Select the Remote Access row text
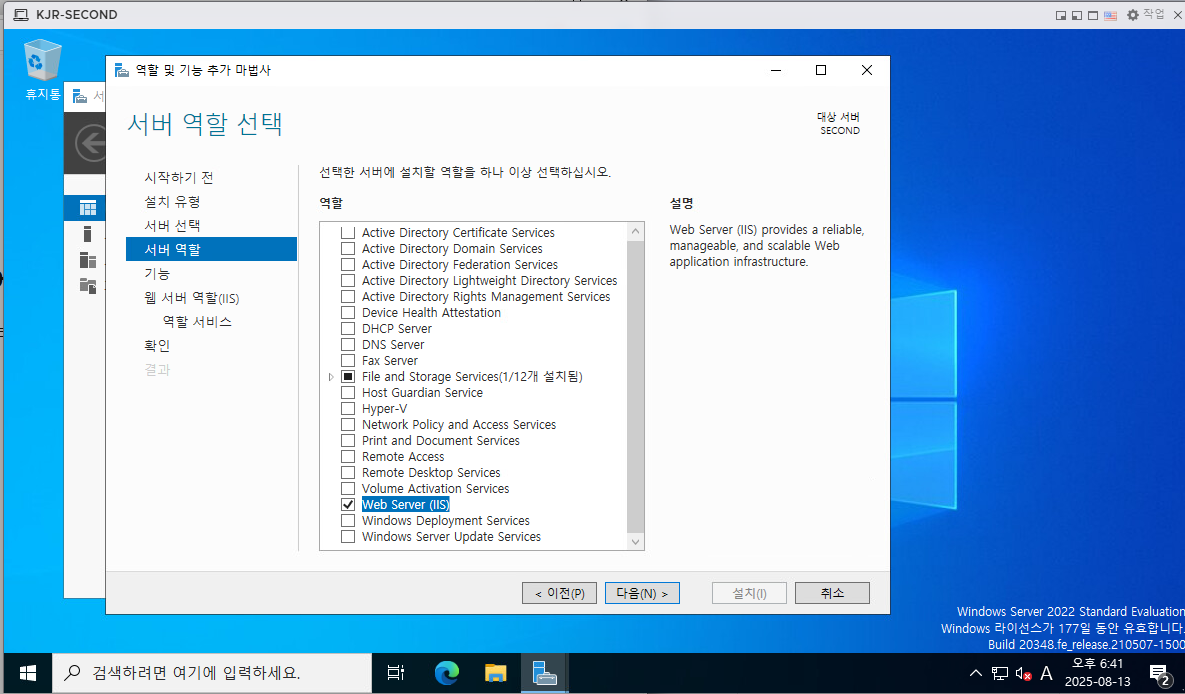 point(403,457)
